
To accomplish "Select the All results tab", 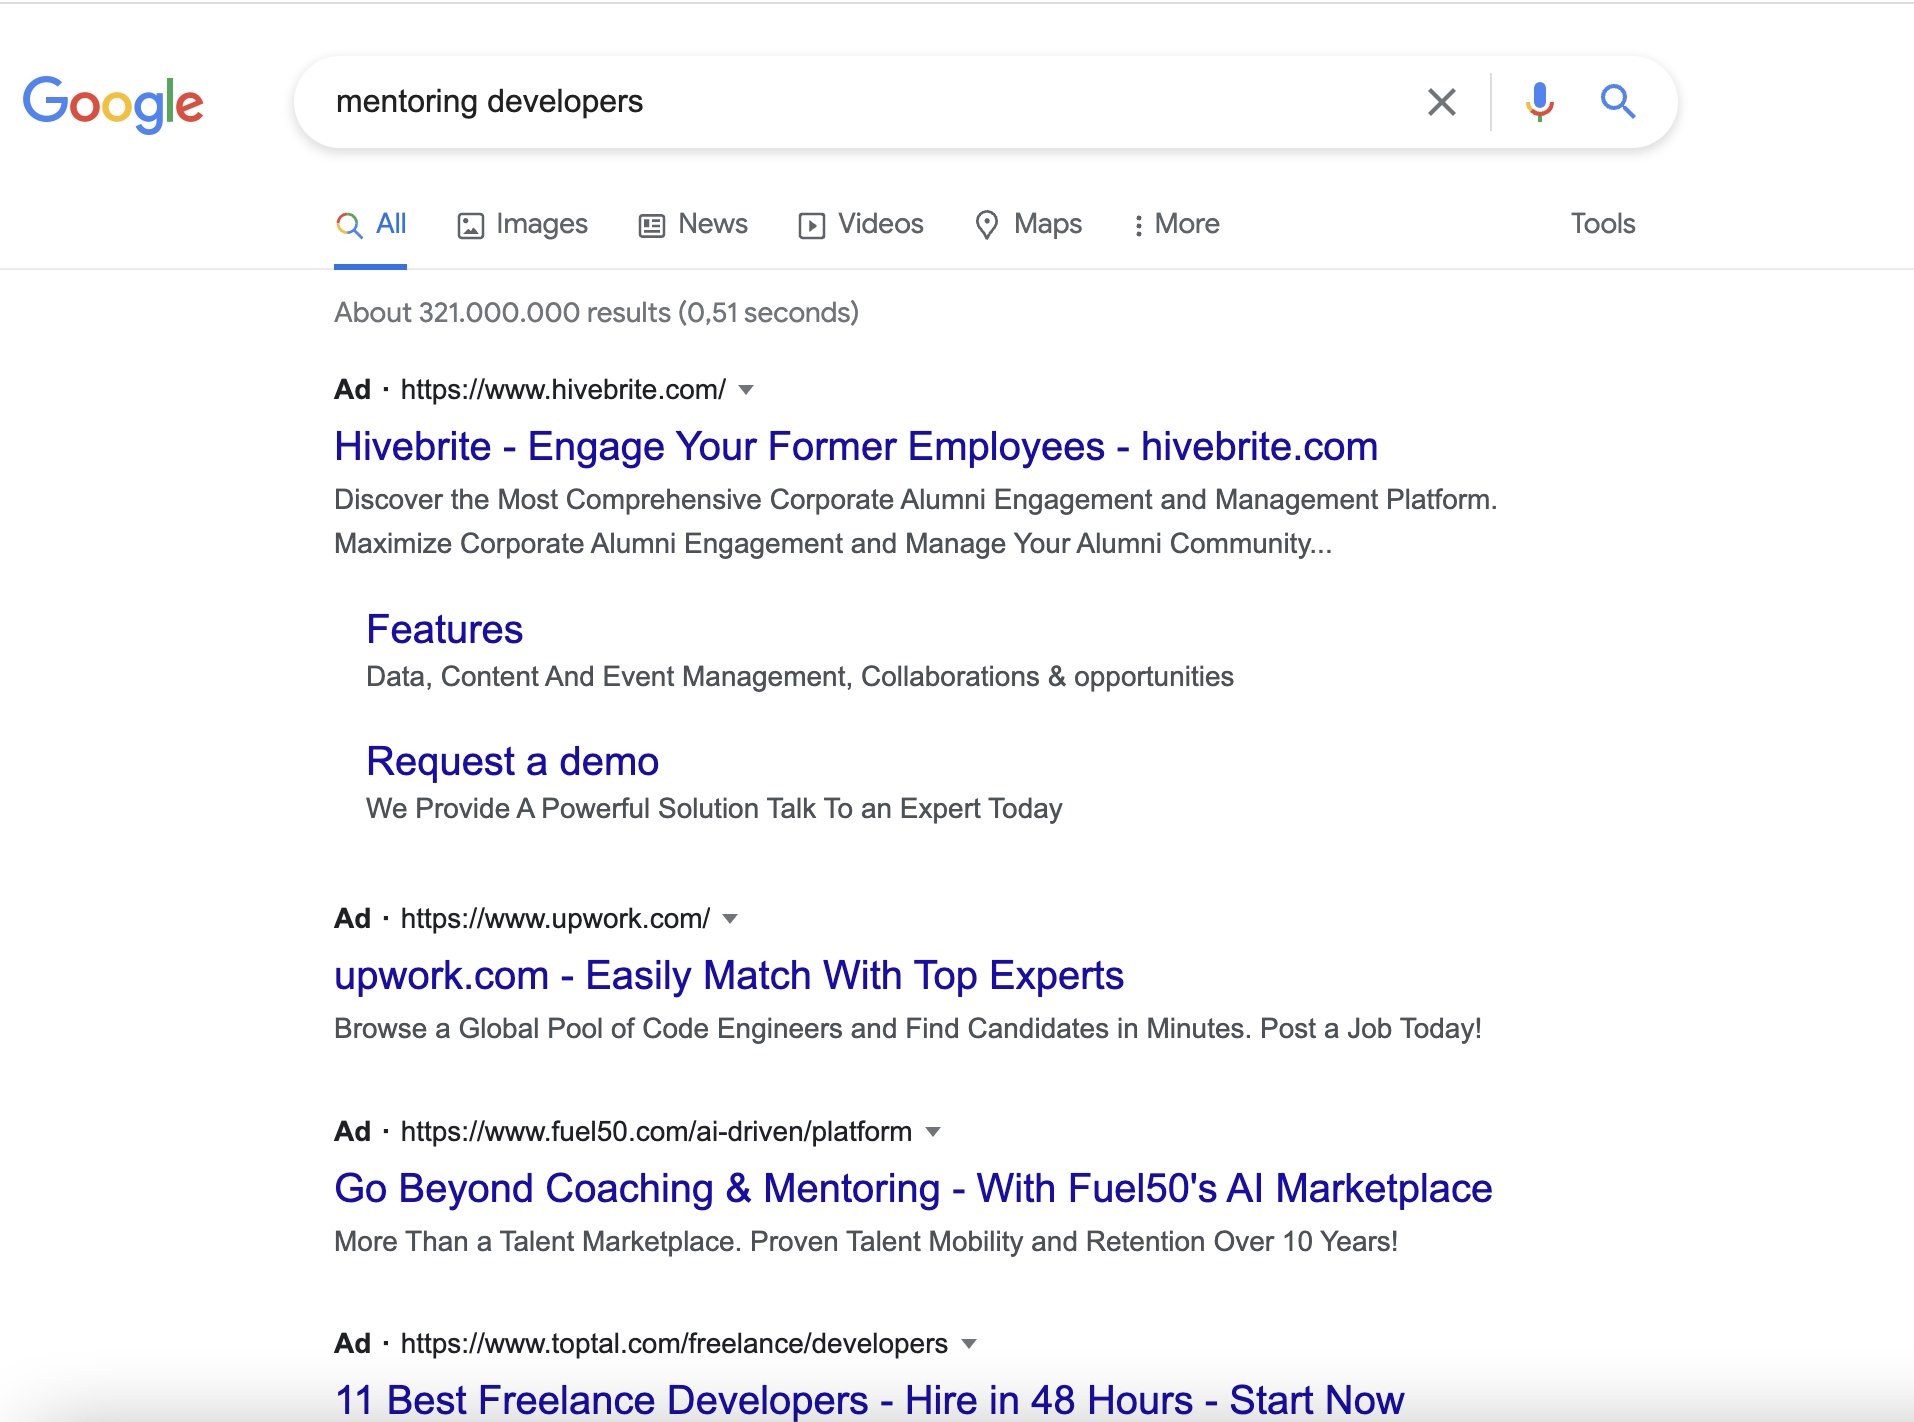I will (371, 224).
